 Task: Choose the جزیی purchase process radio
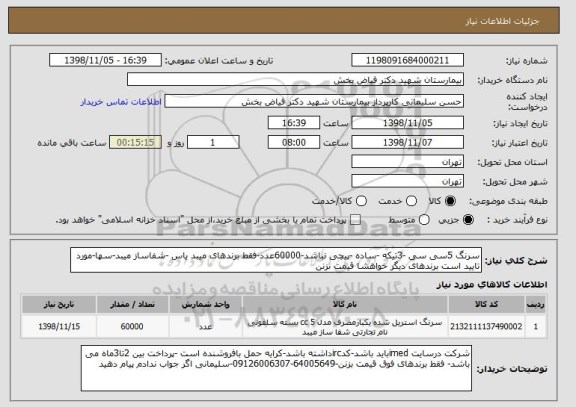(x=468, y=220)
